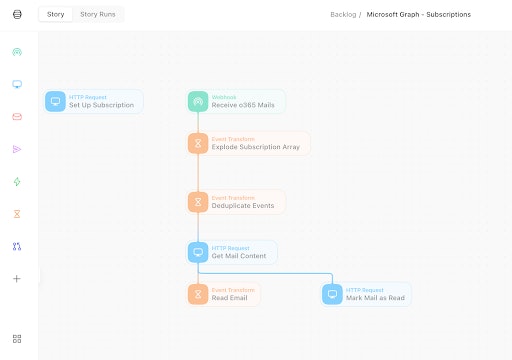Image resolution: width=512 pixels, height=360 pixels.
Task: Select the Receive o365 Mails webhook node
Action: pyautogui.click(x=236, y=101)
